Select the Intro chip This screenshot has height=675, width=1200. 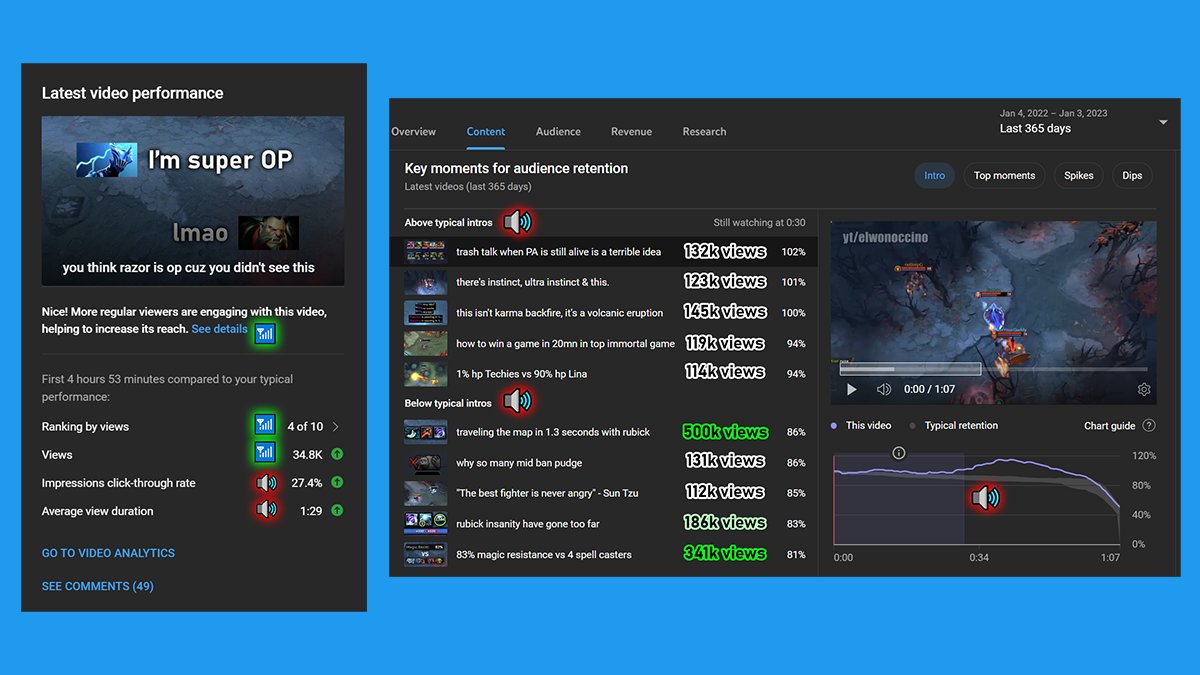coord(934,175)
